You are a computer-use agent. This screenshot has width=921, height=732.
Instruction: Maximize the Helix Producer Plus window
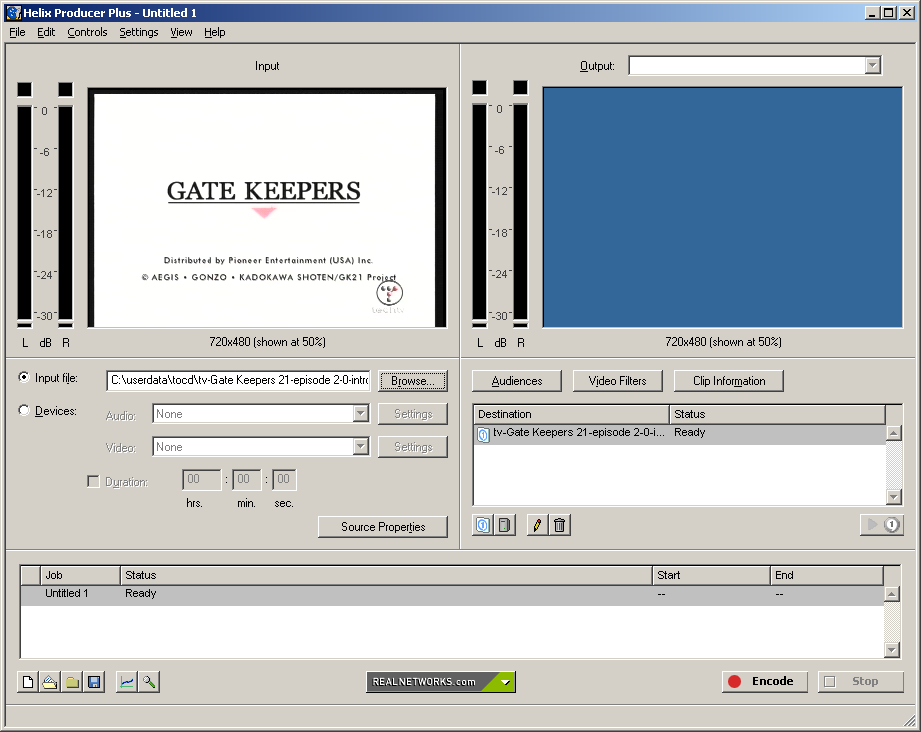coord(889,12)
